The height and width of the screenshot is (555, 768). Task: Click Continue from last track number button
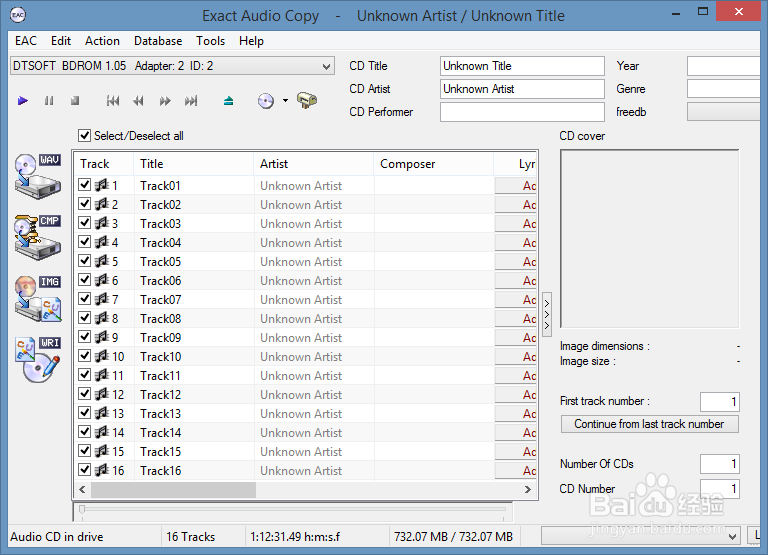tap(649, 424)
